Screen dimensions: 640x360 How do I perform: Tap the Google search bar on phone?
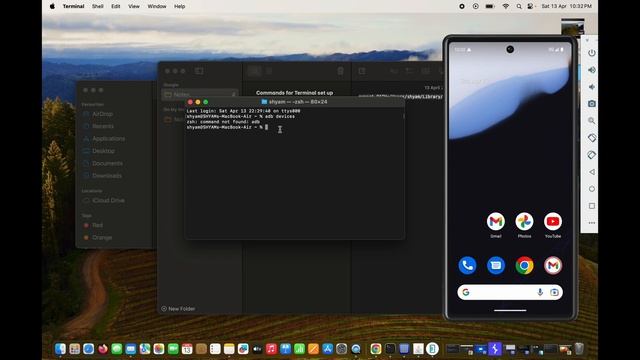[x=510, y=292]
